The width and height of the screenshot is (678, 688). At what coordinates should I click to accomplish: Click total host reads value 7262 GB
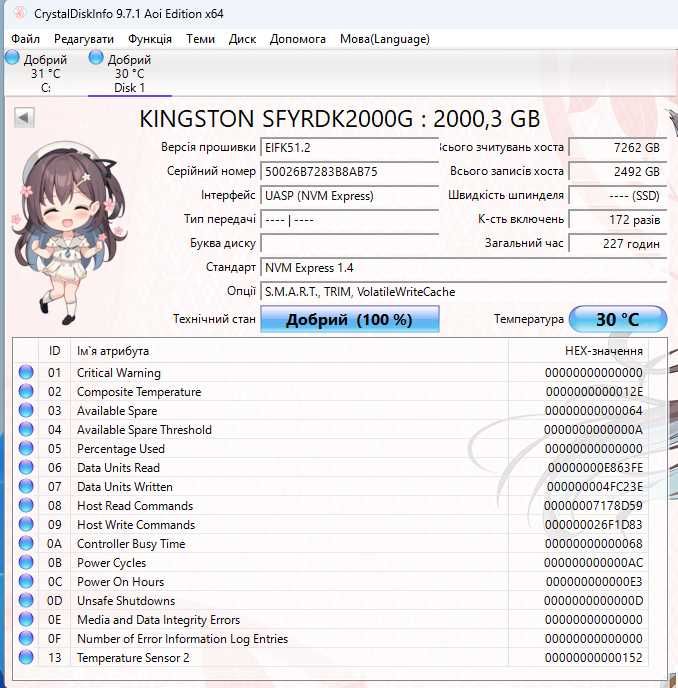(618, 147)
